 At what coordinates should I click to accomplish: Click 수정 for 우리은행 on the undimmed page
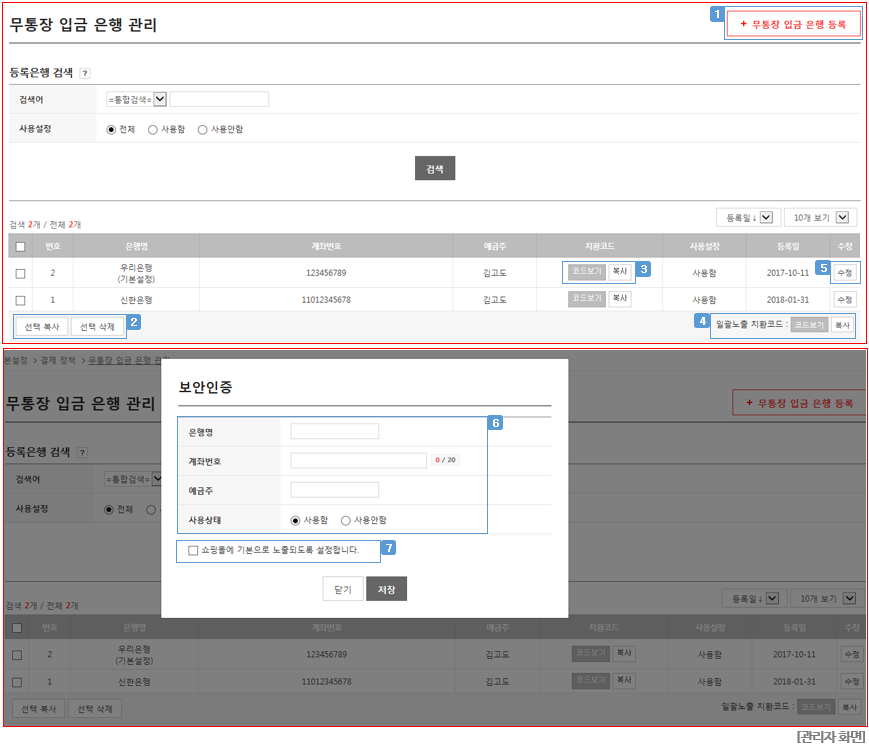tap(845, 273)
